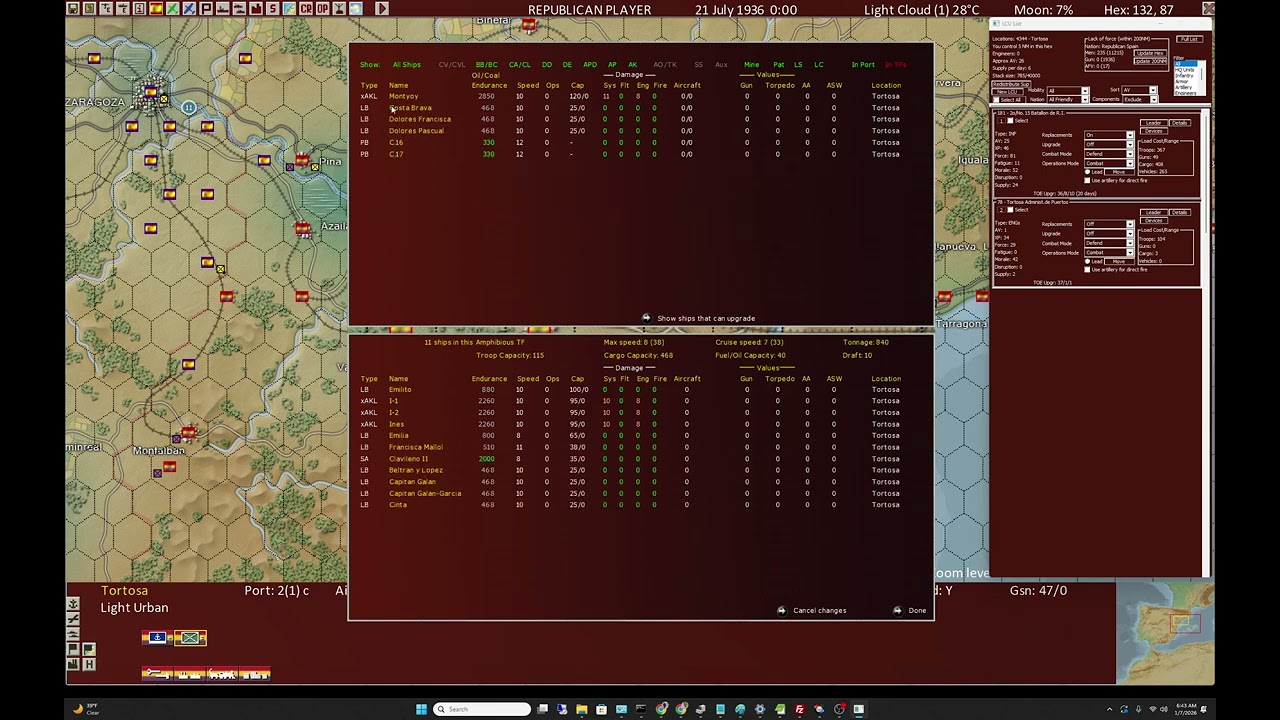Click the Spanish flag toolbar icon

tap(156, 8)
